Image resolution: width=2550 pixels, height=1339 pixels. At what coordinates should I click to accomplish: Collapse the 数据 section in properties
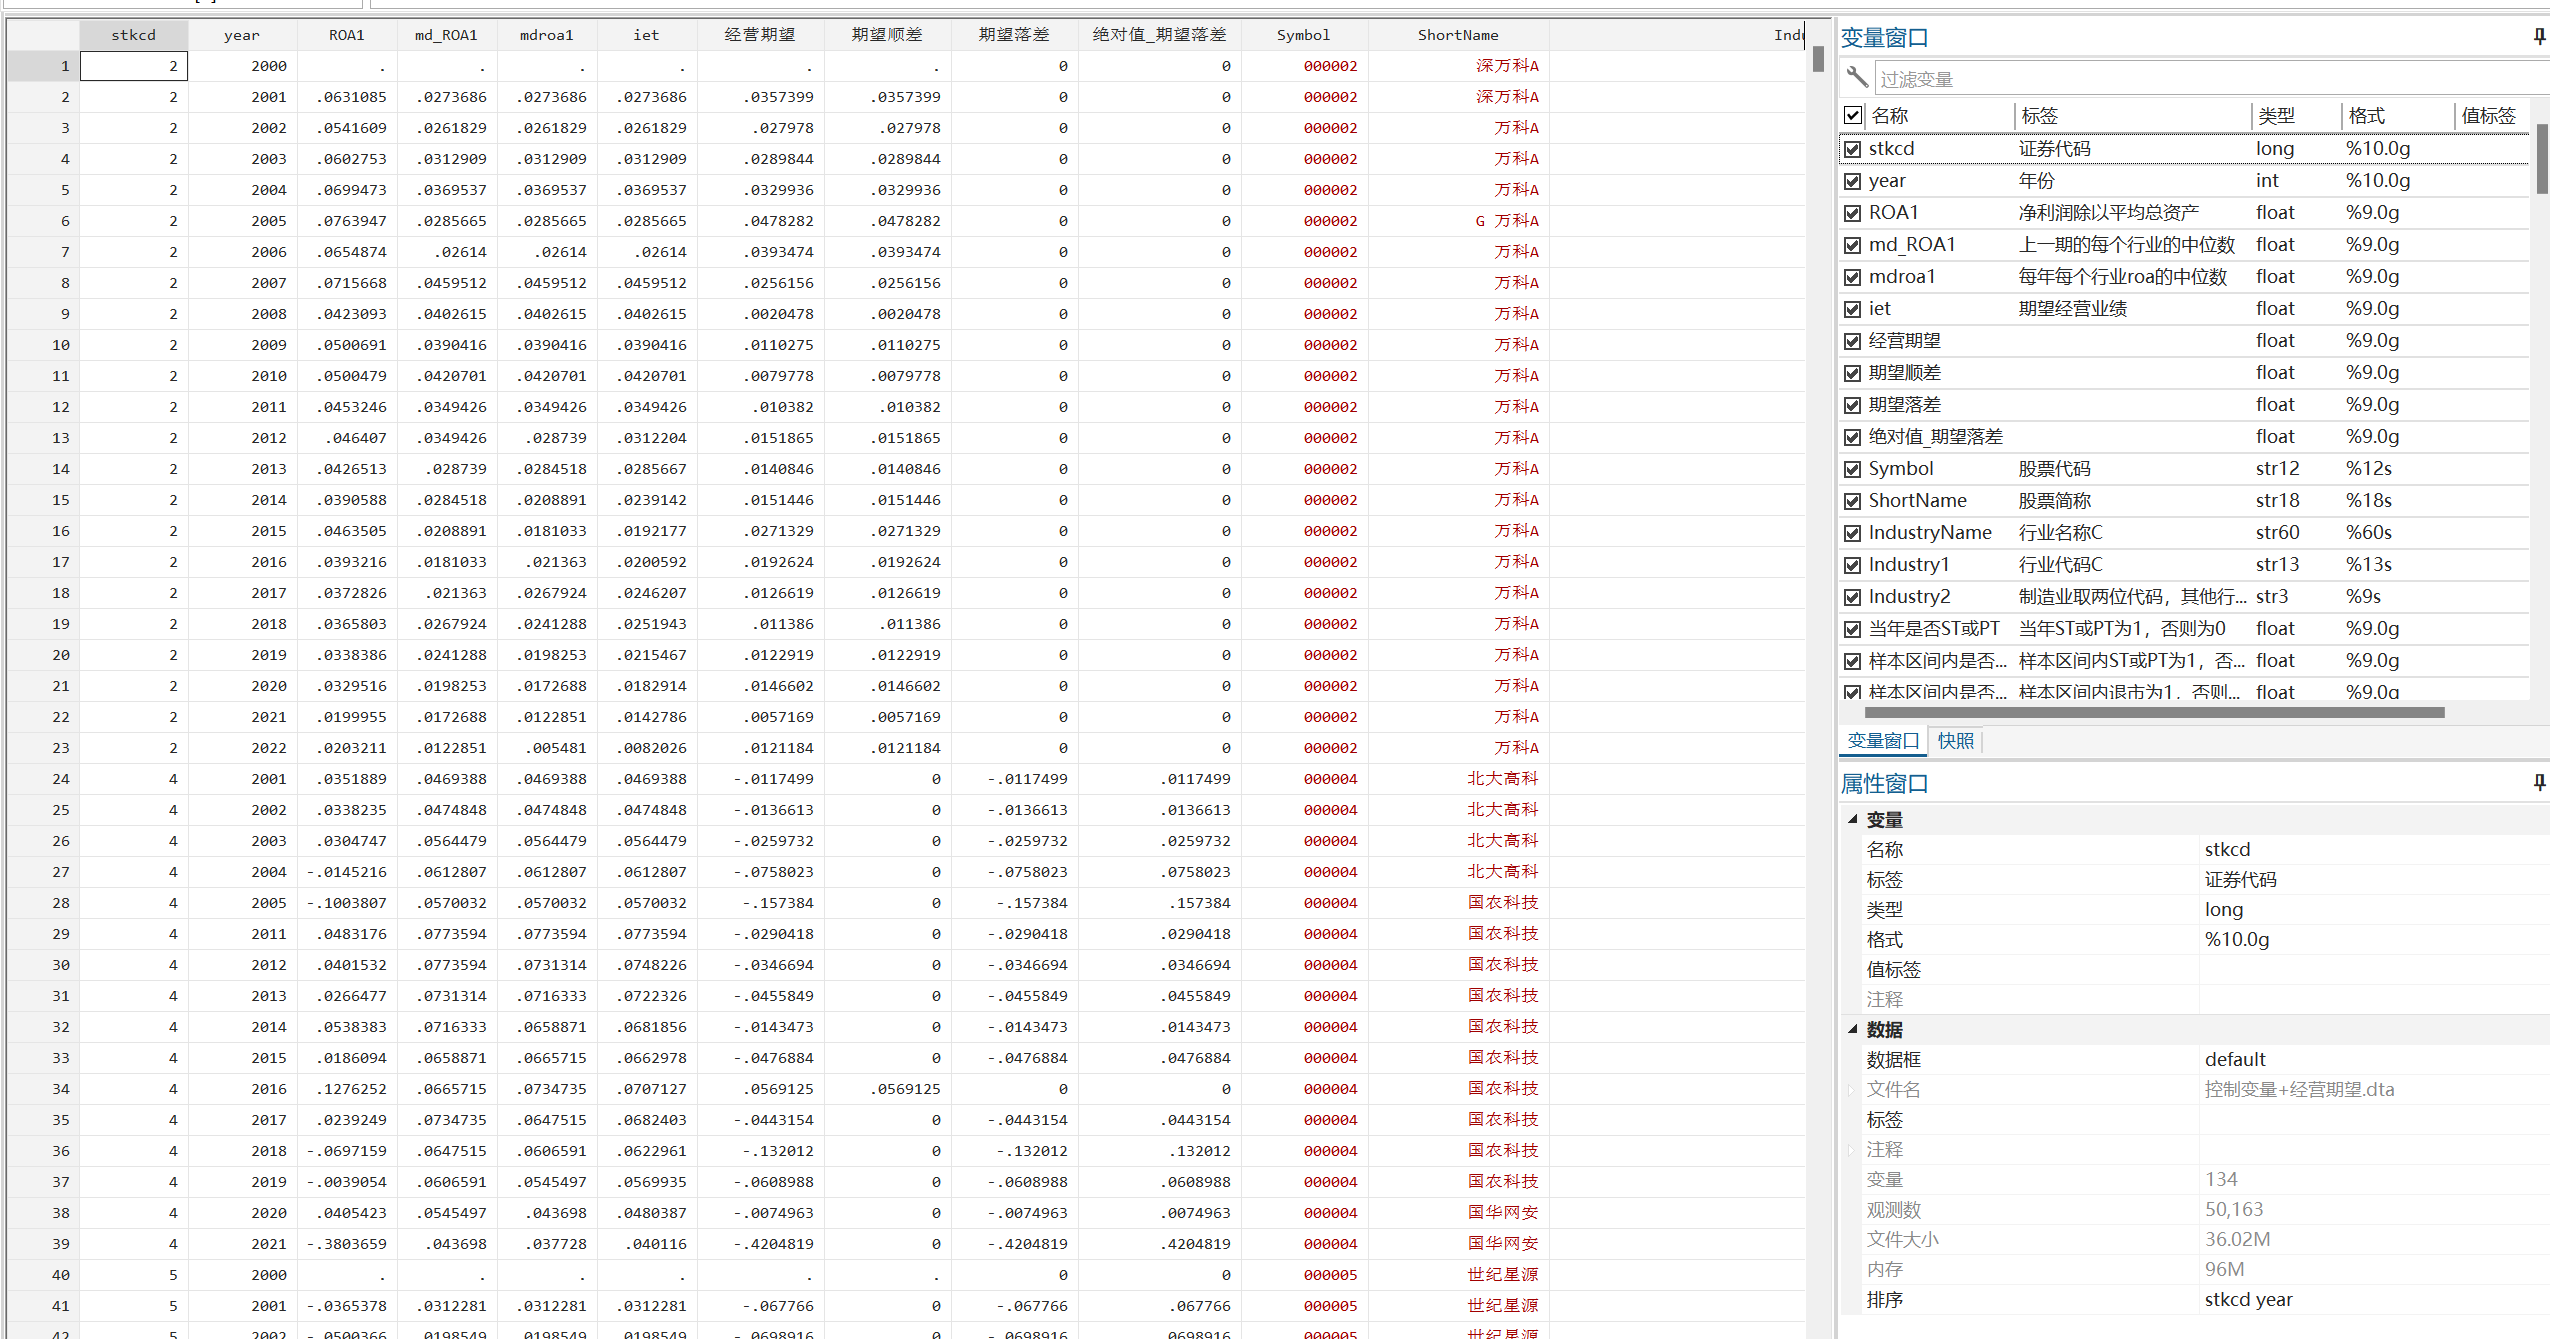click(1853, 1029)
